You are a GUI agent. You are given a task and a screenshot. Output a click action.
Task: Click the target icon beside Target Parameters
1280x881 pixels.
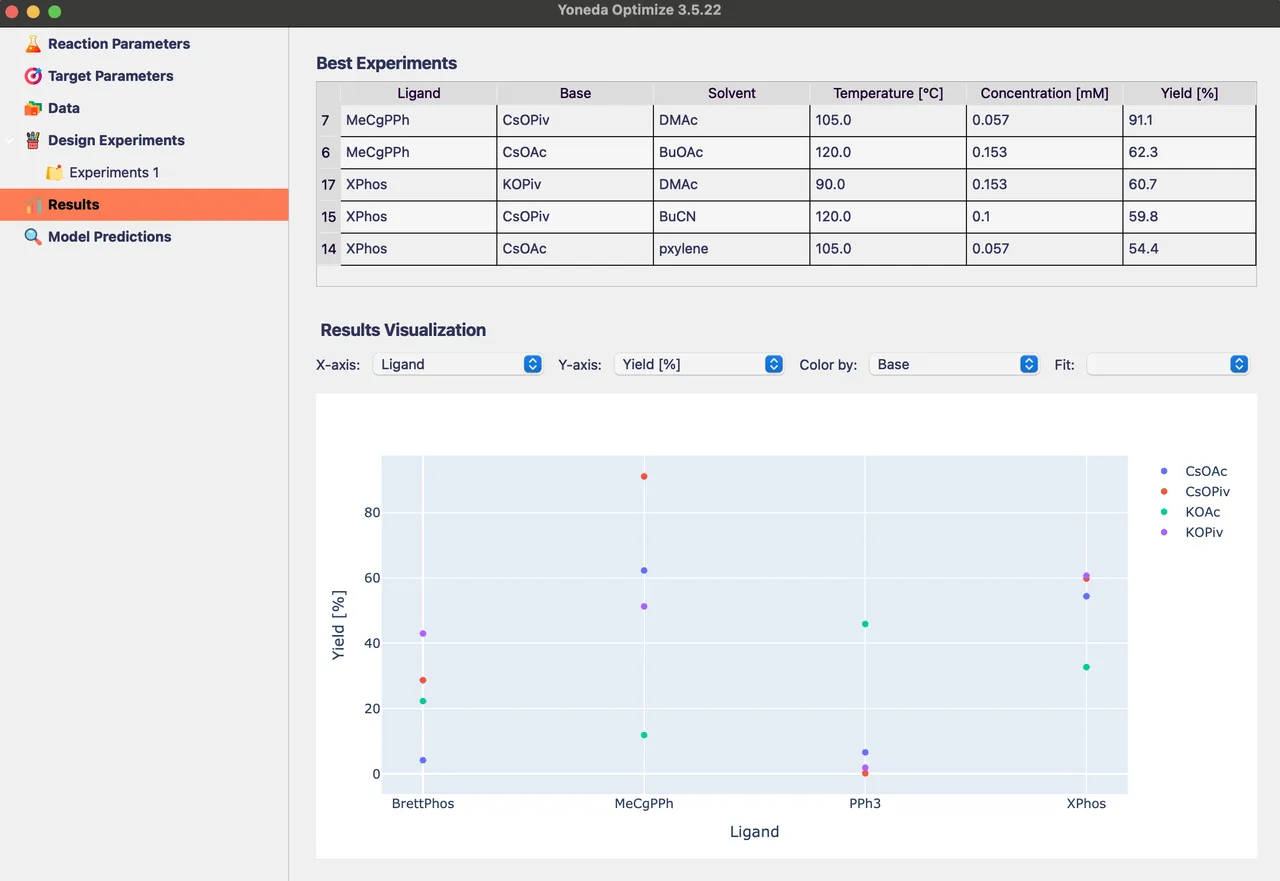point(33,76)
